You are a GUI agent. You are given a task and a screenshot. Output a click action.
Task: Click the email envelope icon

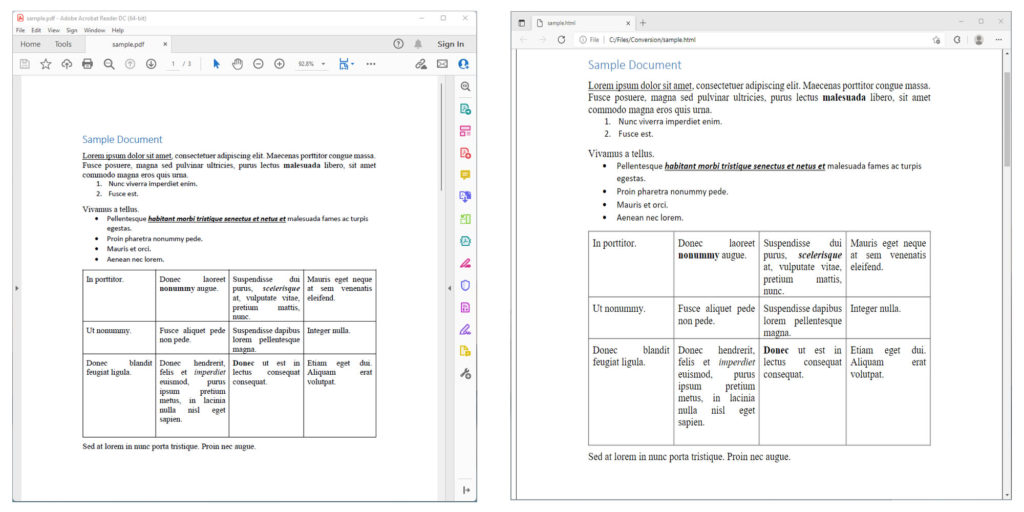442,64
